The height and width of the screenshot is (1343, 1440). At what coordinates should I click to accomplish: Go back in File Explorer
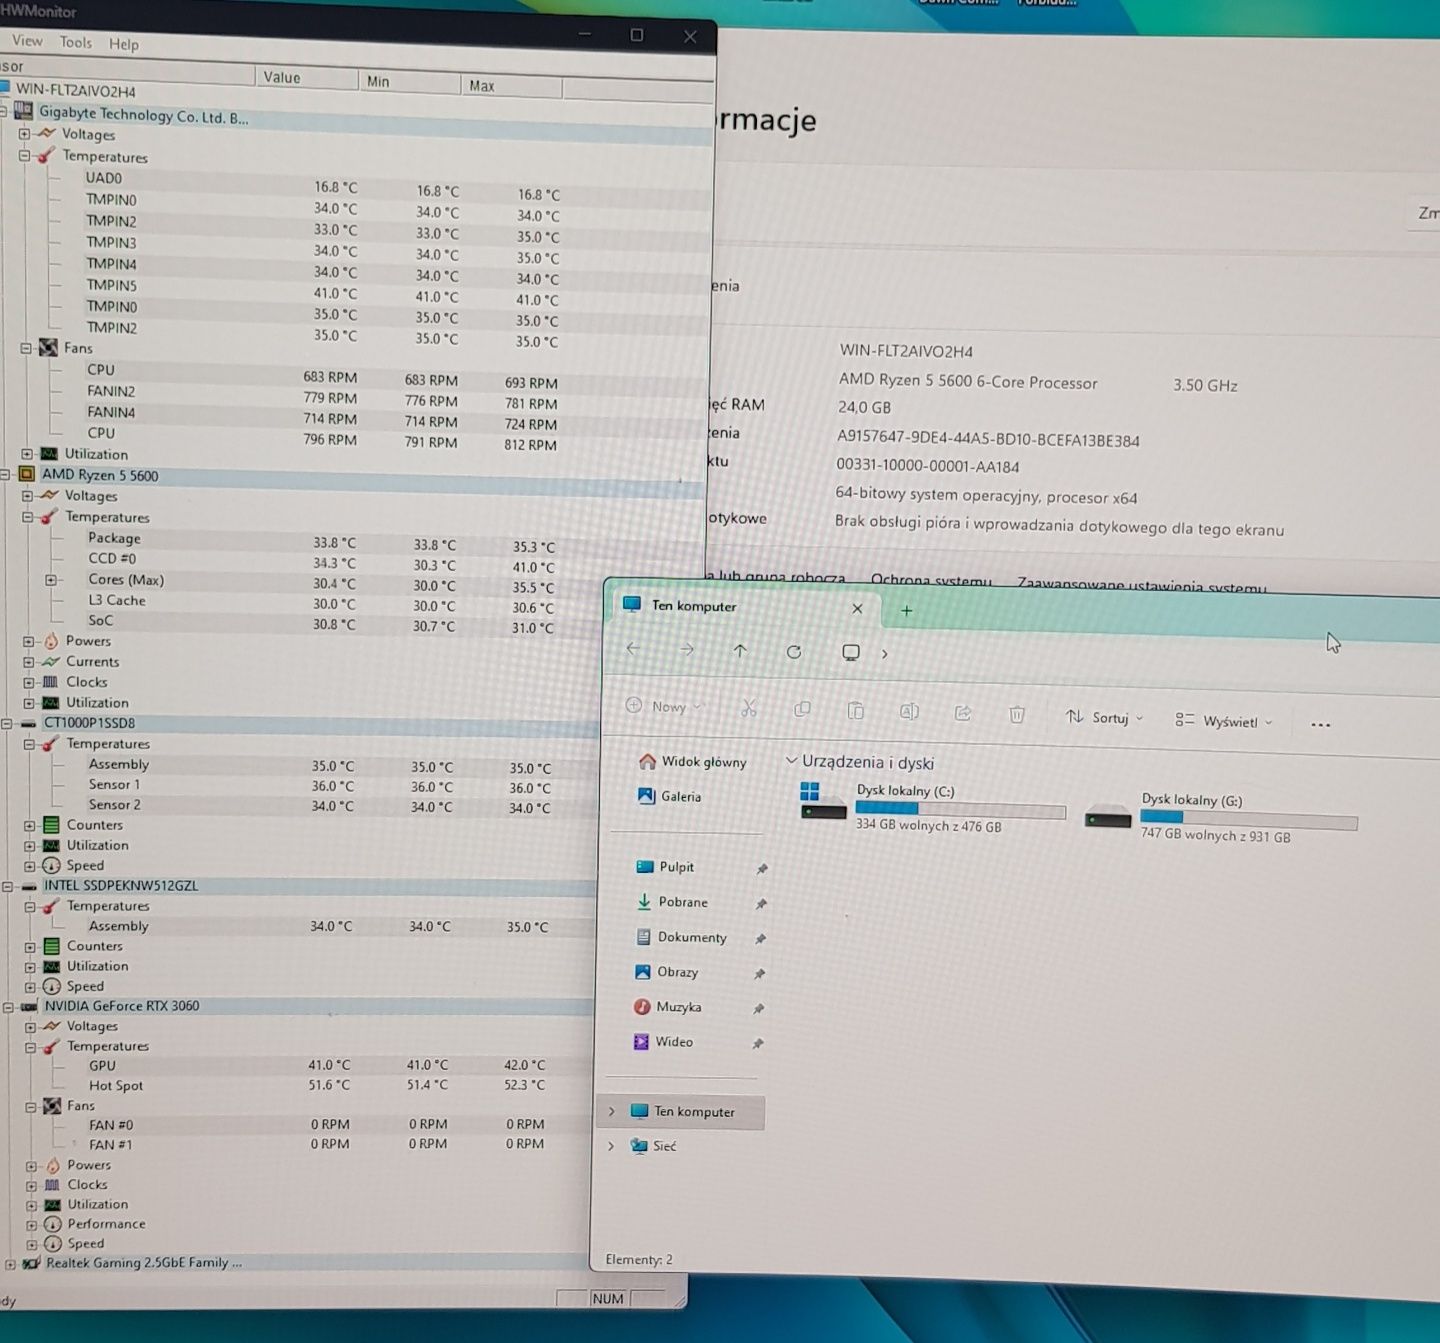click(x=633, y=648)
